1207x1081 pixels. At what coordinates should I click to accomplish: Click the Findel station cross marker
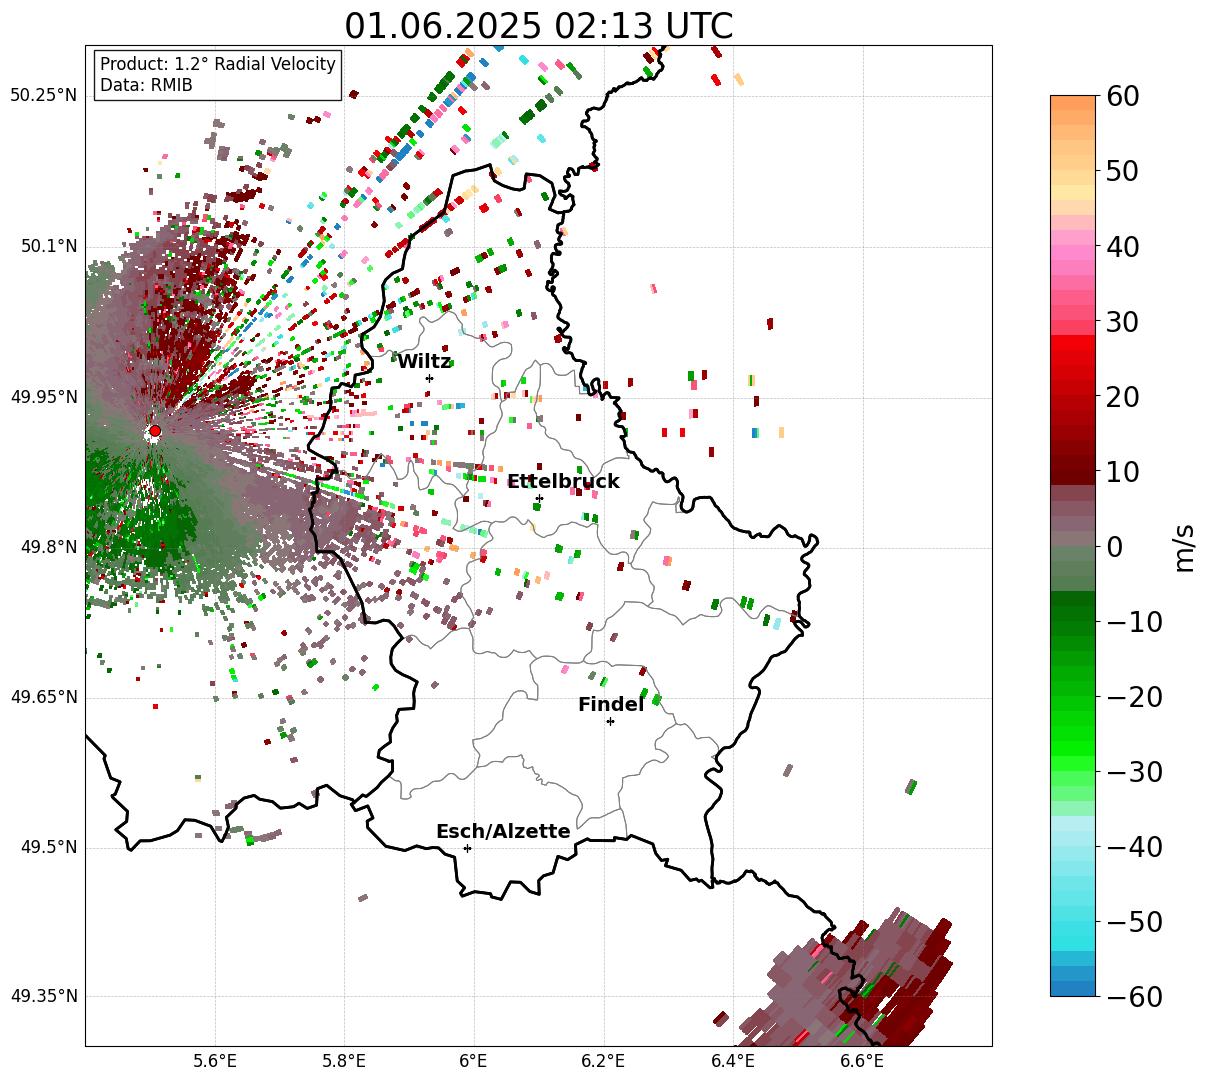click(x=610, y=721)
